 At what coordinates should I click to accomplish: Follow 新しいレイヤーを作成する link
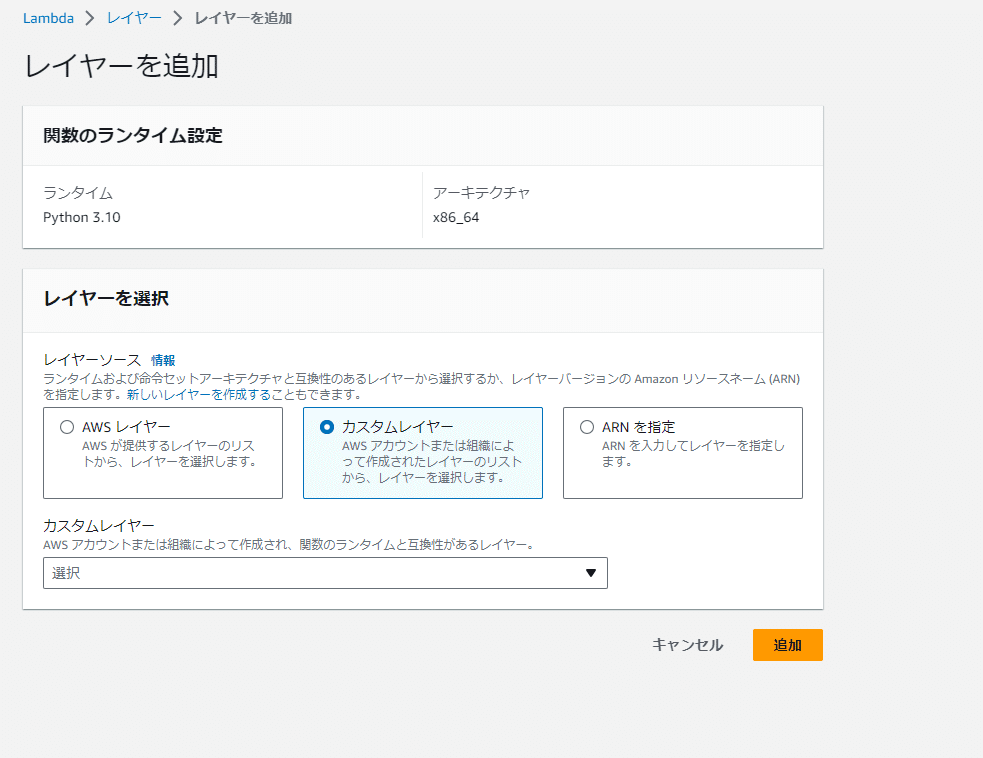tap(199, 394)
